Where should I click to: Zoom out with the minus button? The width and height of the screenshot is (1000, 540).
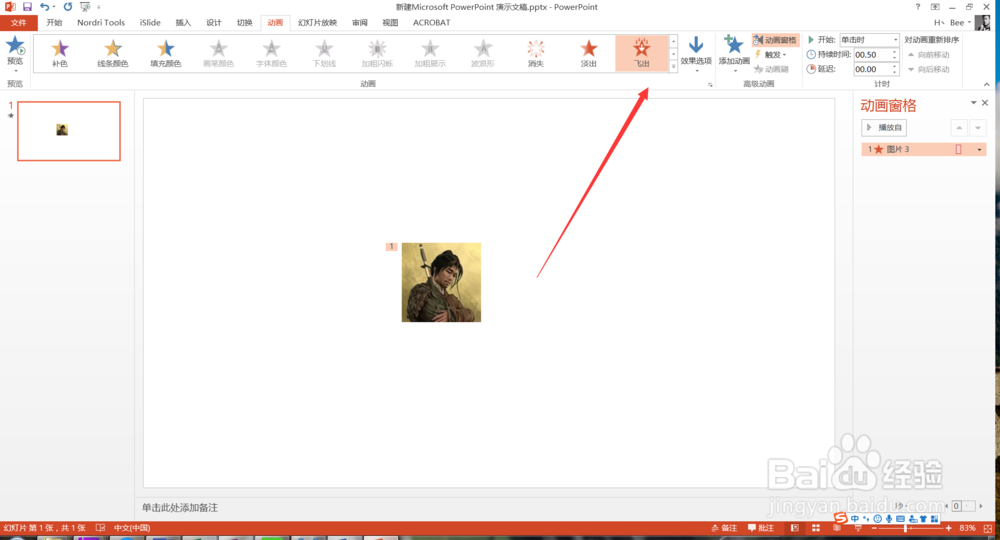pos(874,528)
